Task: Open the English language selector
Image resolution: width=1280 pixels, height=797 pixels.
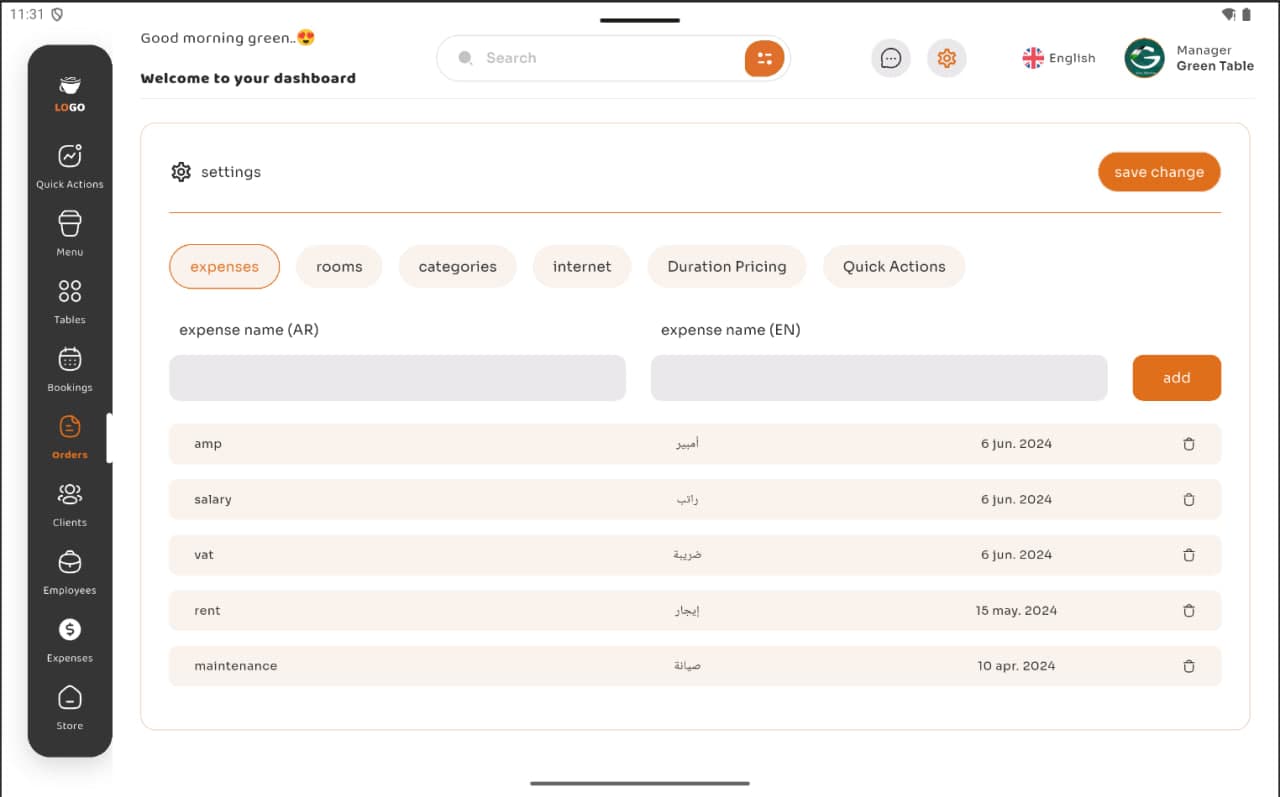Action: pyautogui.click(x=1059, y=58)
